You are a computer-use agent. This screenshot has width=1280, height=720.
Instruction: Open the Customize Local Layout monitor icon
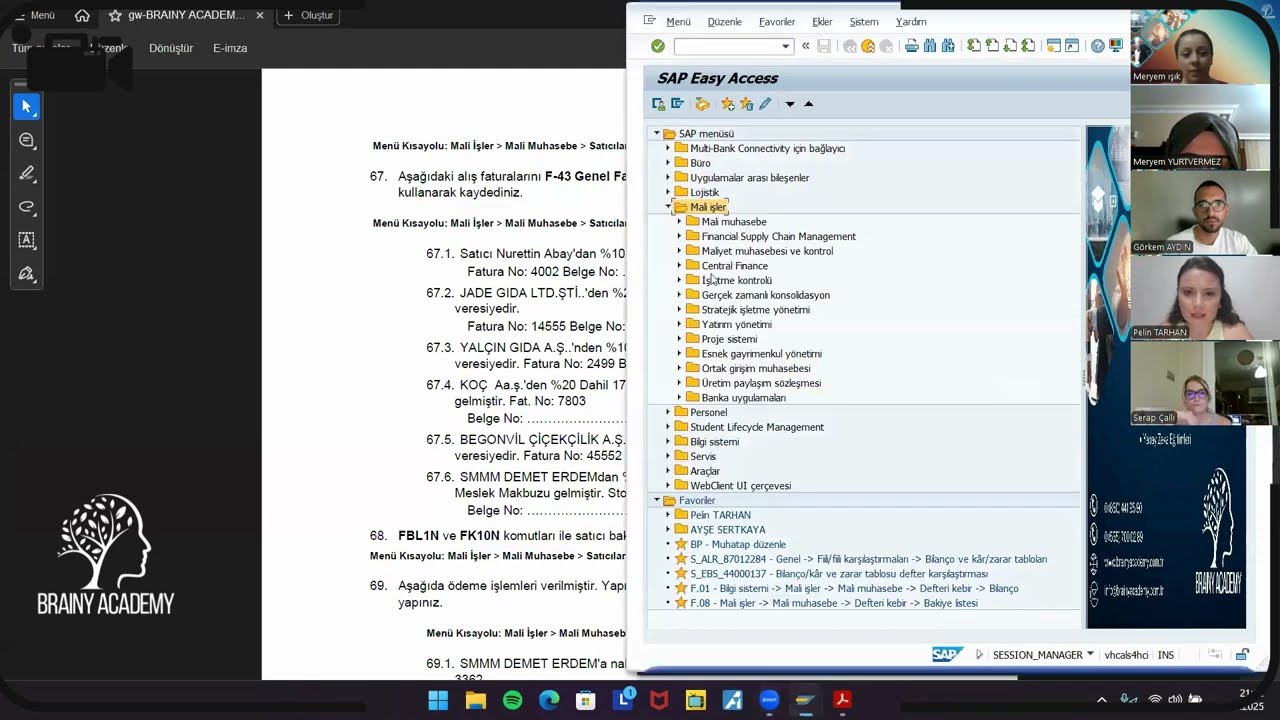point(1116,46)
